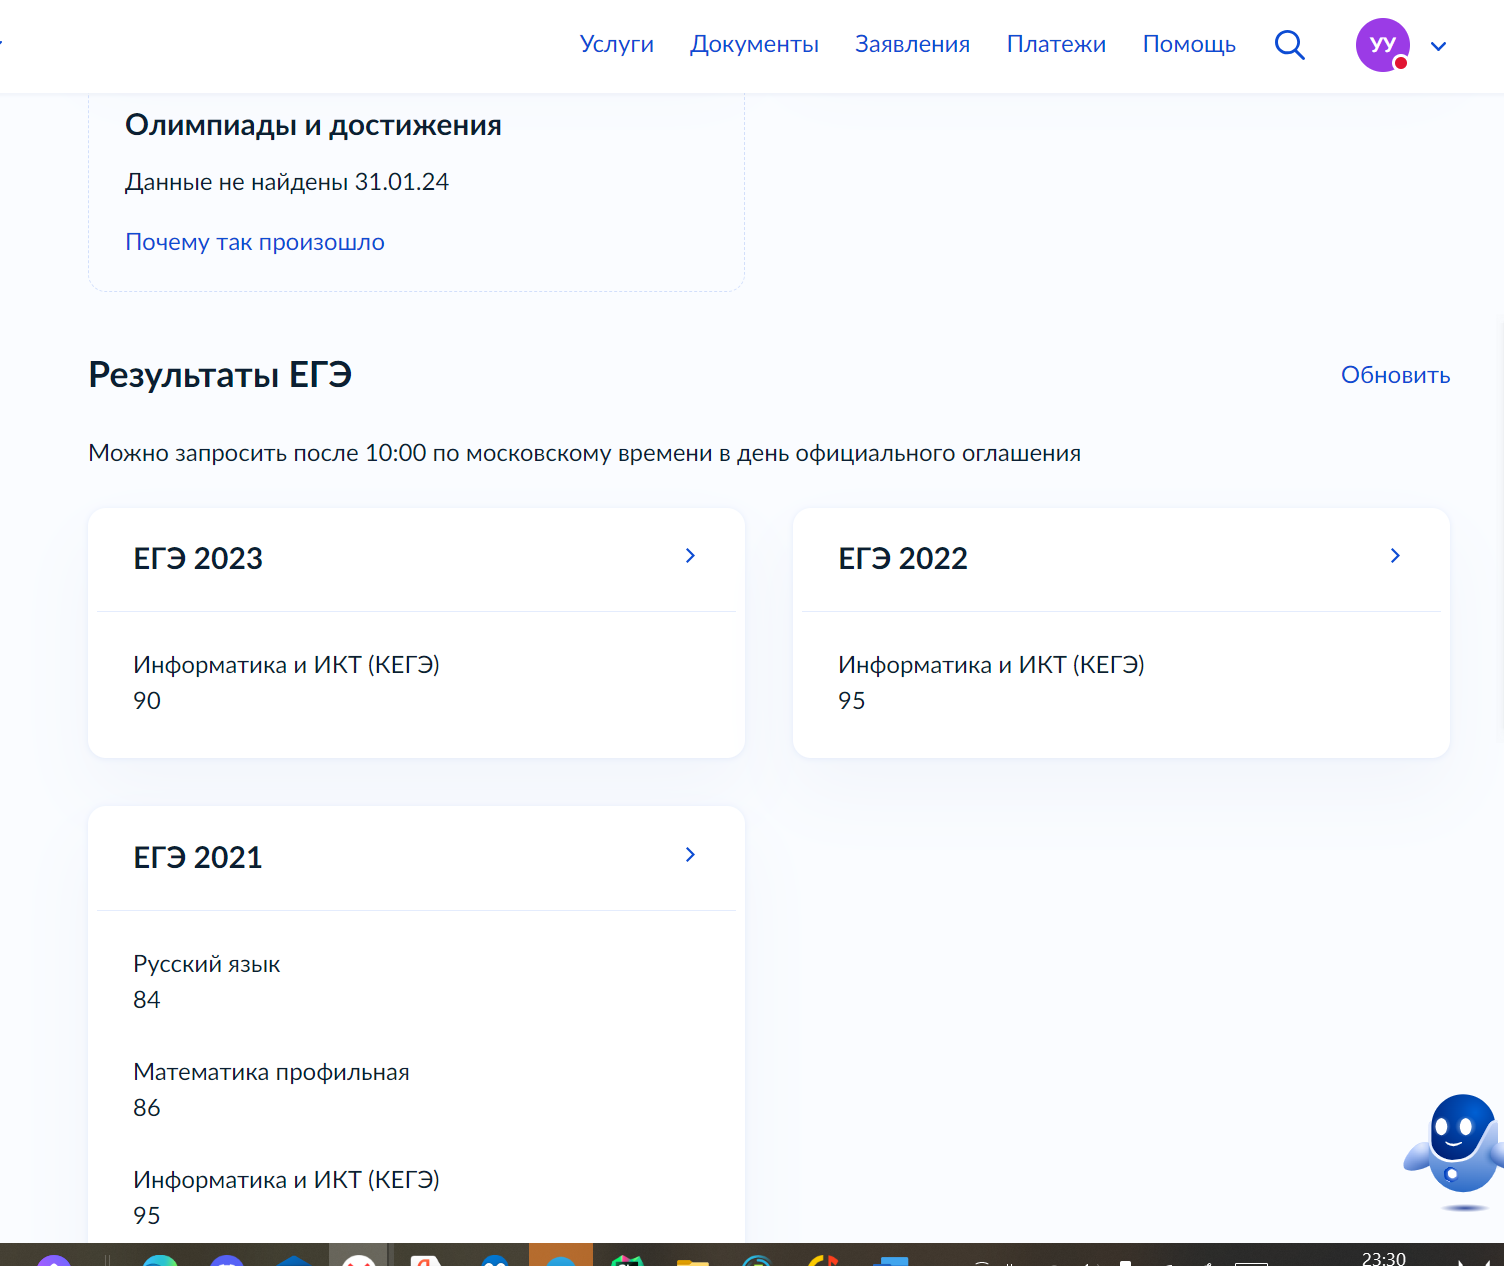Expand ЕГЭ 2023 results with the chevron

690,556
